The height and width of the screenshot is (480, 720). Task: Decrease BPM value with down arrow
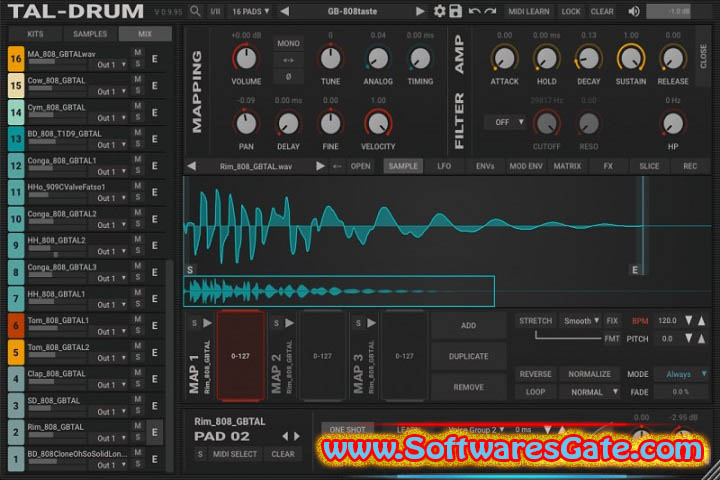click(688, 321)
